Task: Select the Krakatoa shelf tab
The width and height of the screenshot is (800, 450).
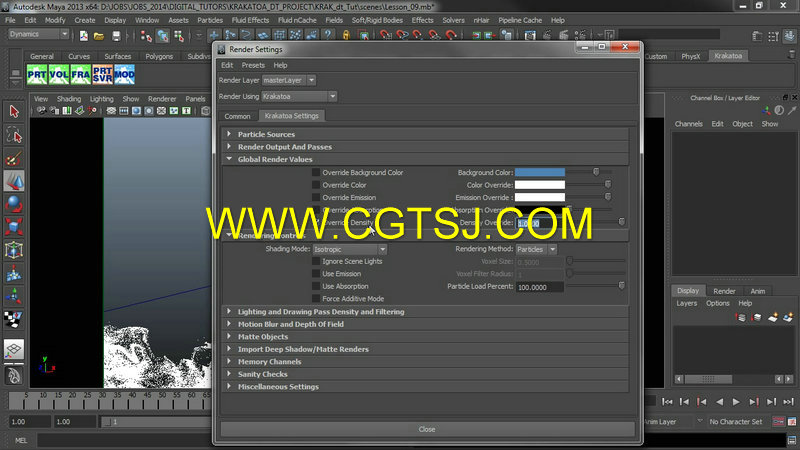Action: [728, 56]
